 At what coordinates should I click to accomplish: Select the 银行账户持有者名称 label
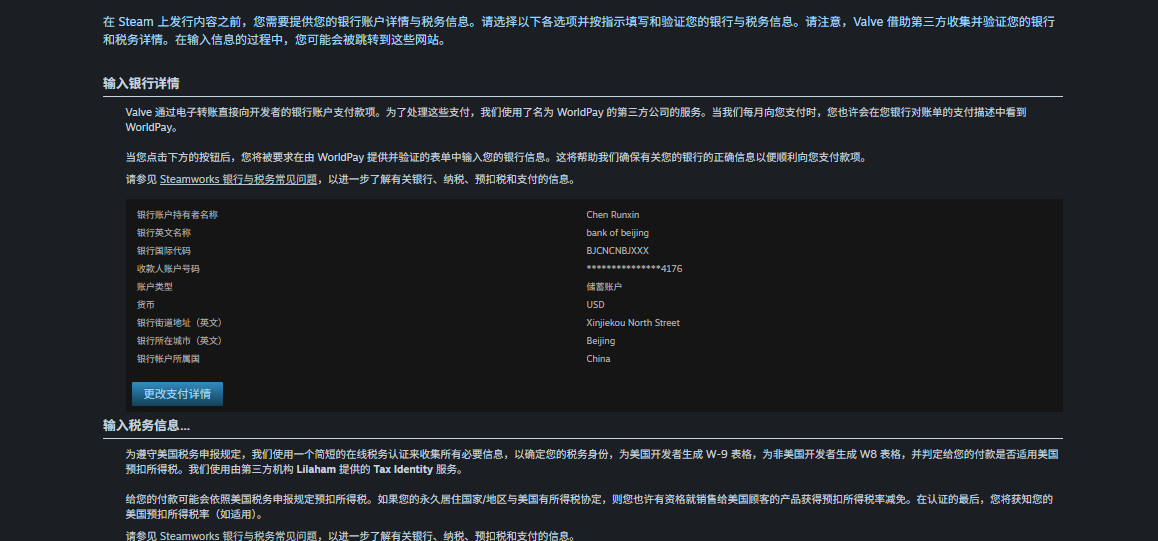pos(177,215)
